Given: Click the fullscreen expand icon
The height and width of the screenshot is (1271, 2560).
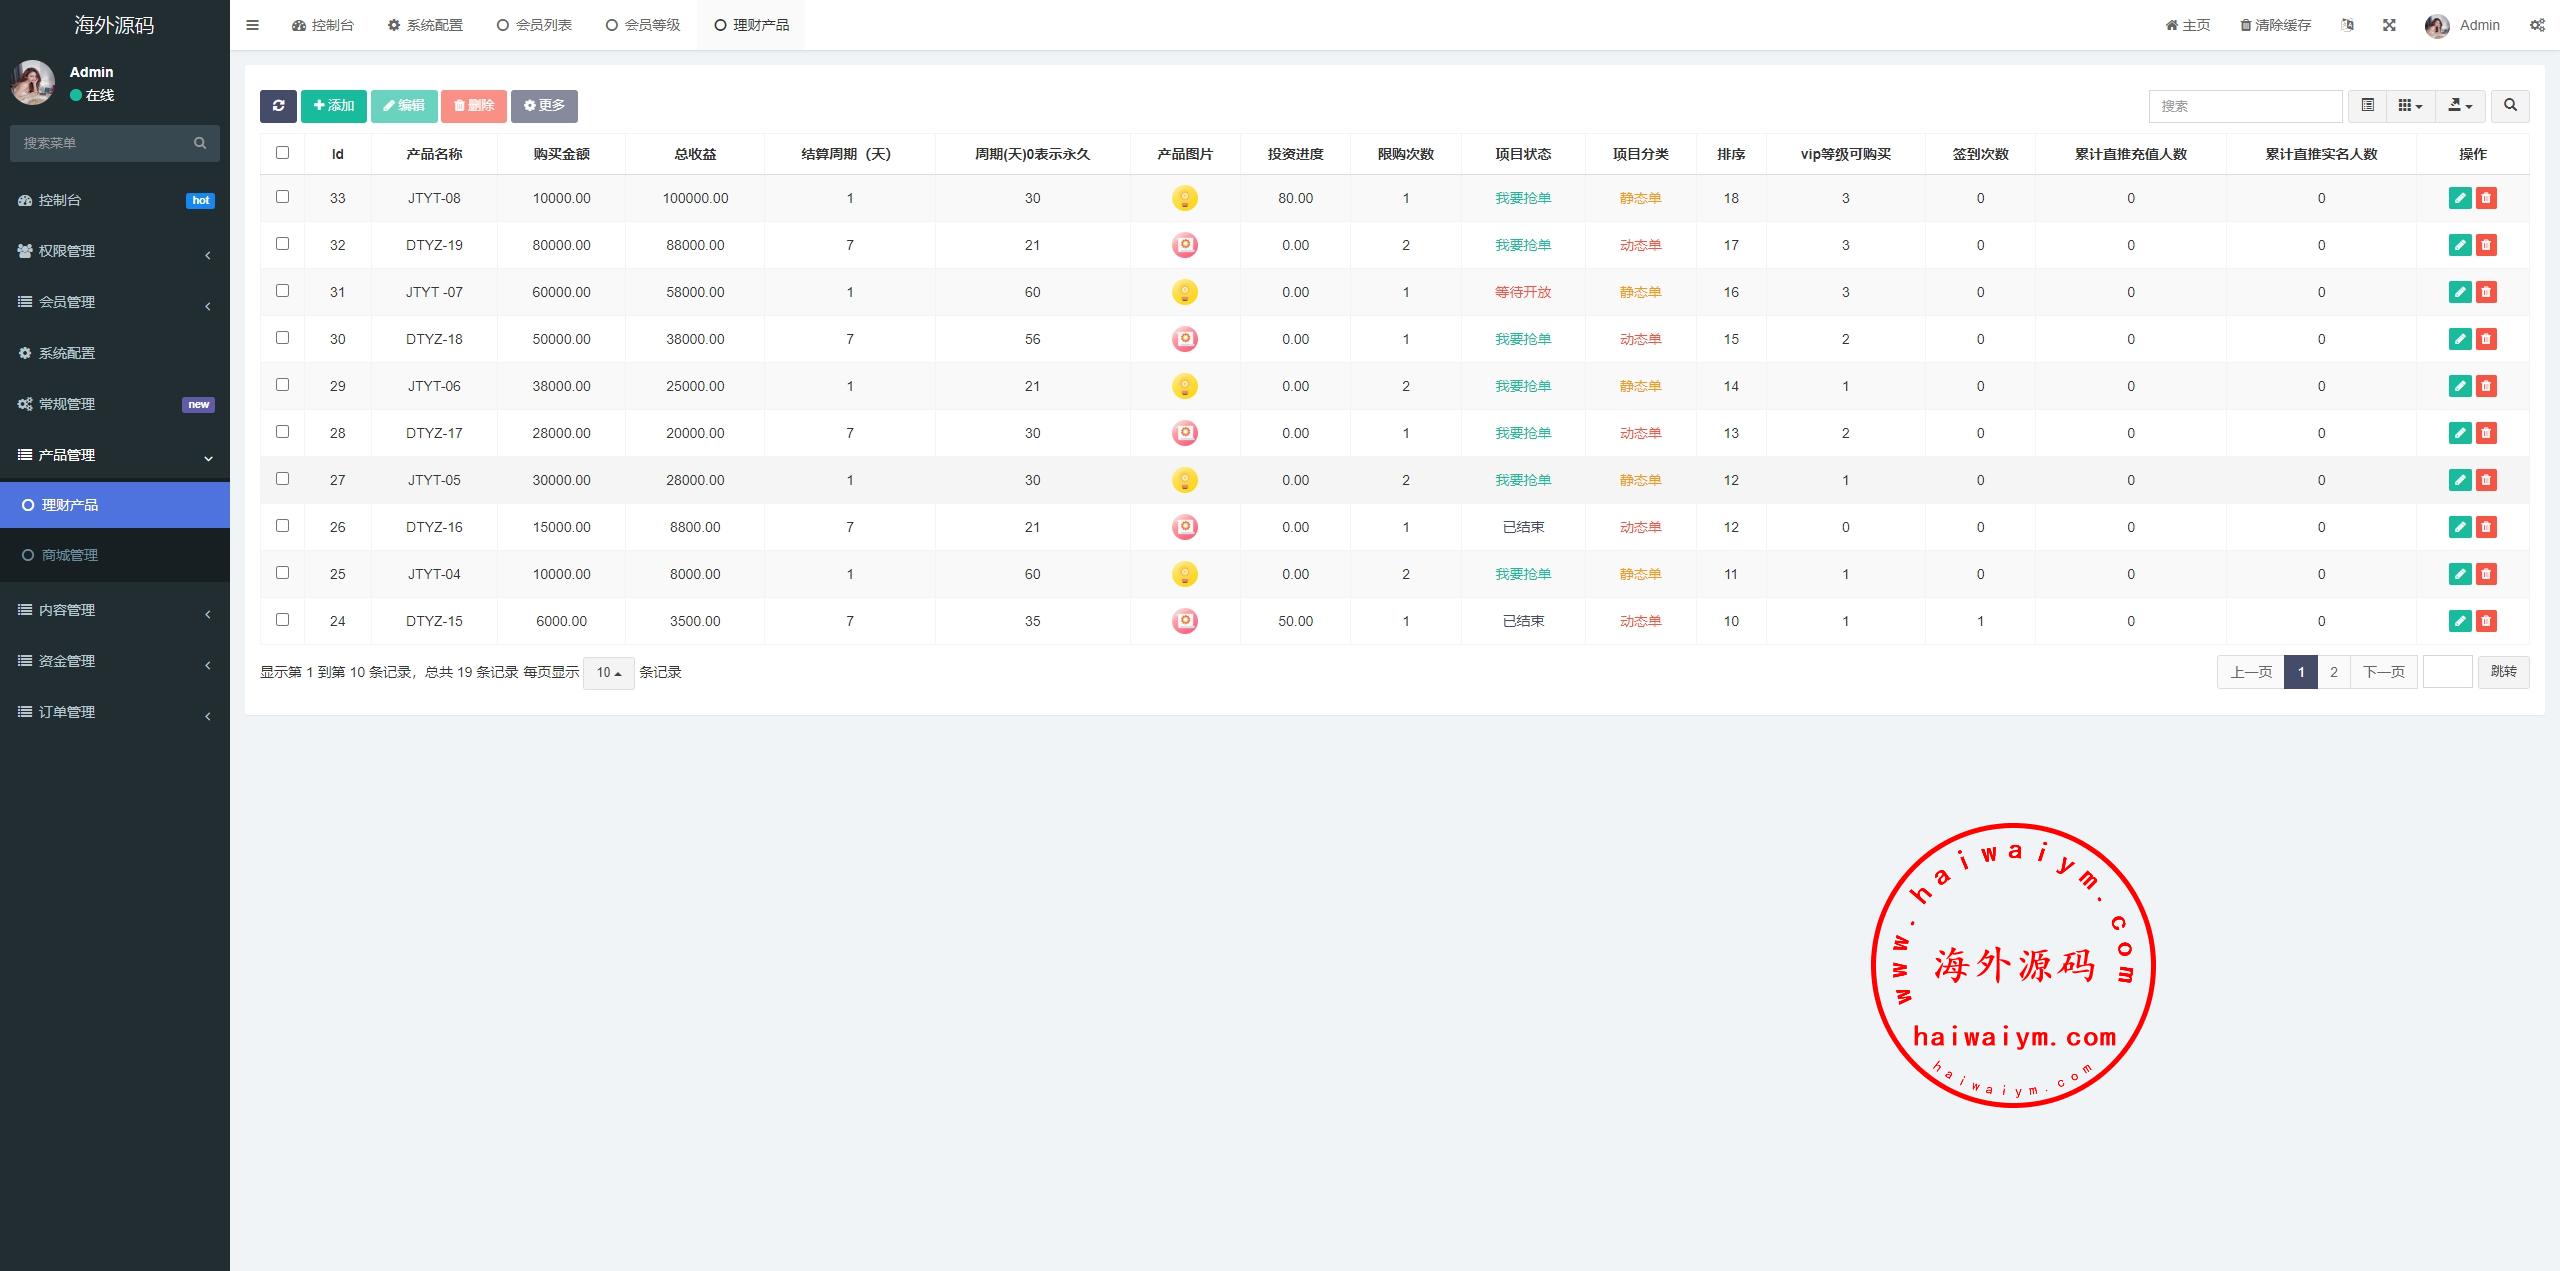Looking at the screenshot, I should click(2389, 25).
